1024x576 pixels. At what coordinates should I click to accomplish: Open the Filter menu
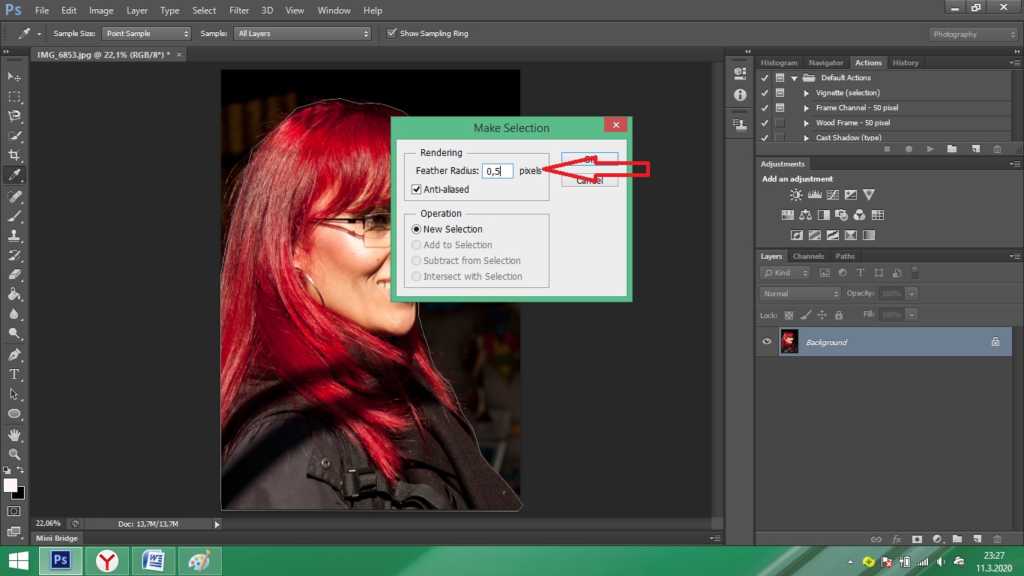238,10
